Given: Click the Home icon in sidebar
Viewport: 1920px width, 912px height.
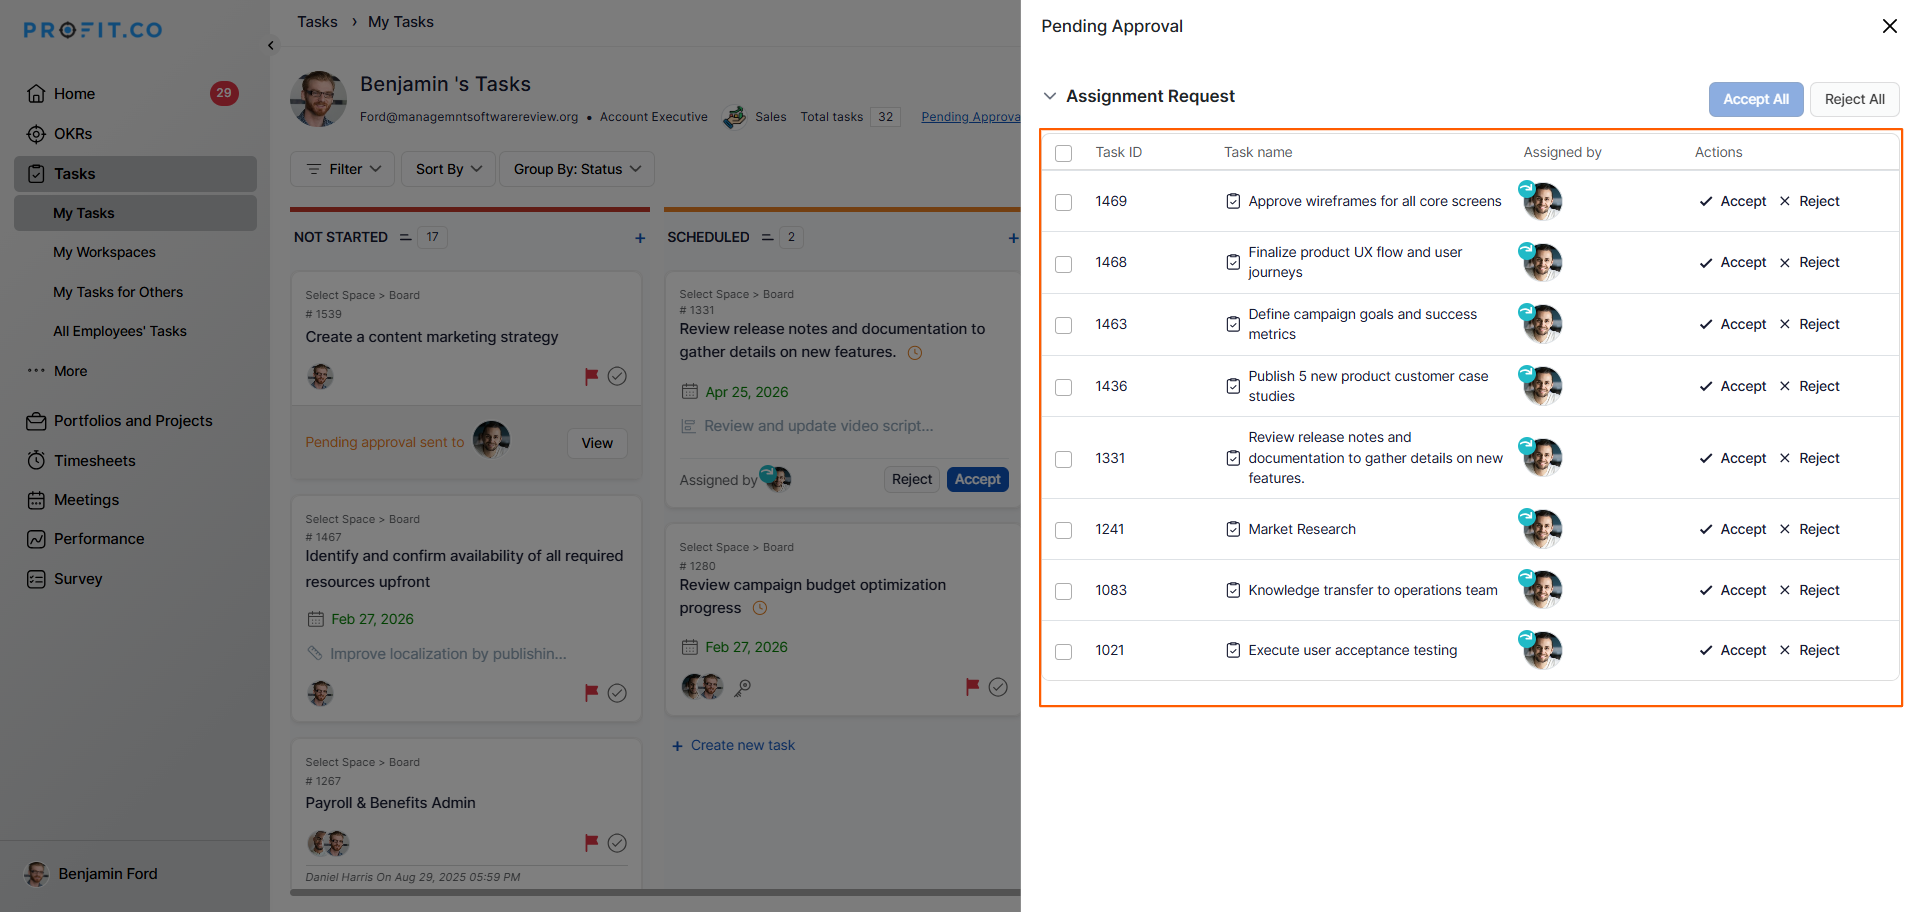Looking at the screenshot, I should tap(36, 94).
